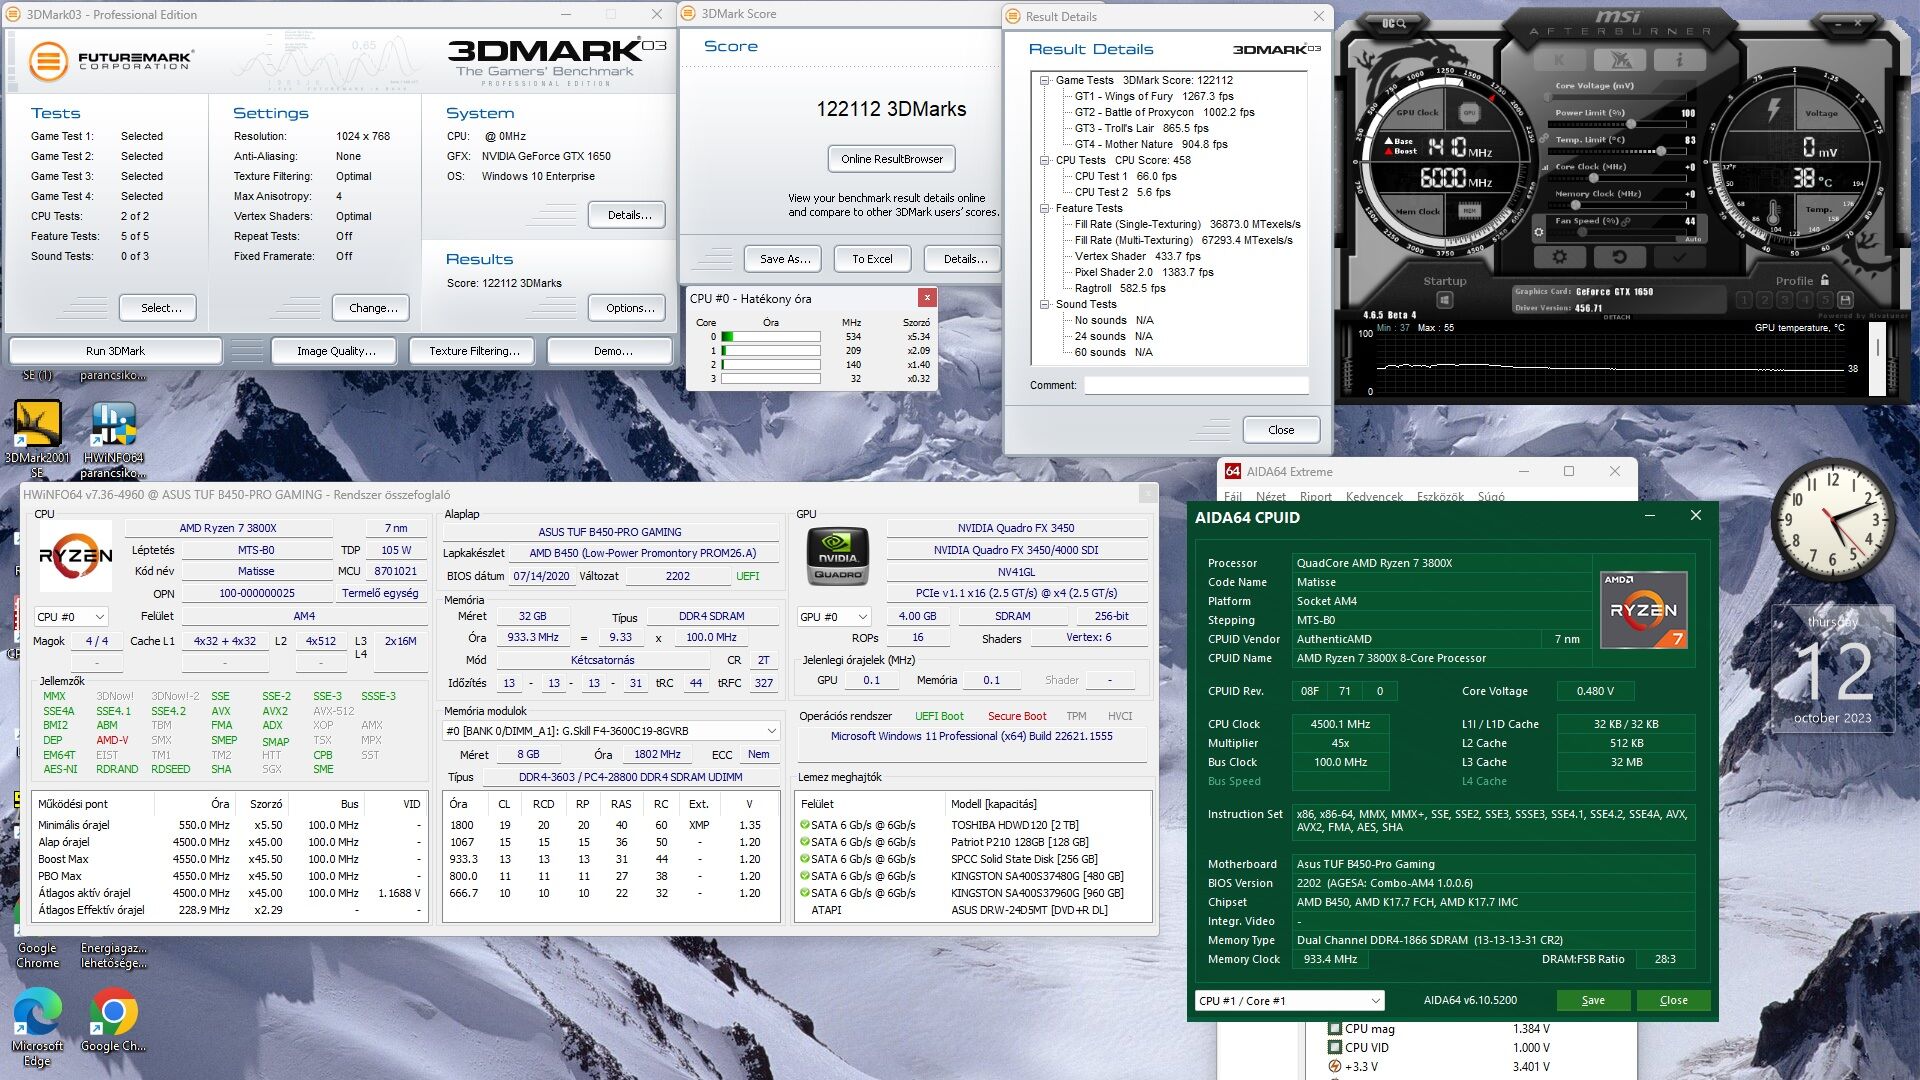1920x1080 pixels.
Task: Collapse the Game Tests tree node
Action: (x=1044, y=80)
